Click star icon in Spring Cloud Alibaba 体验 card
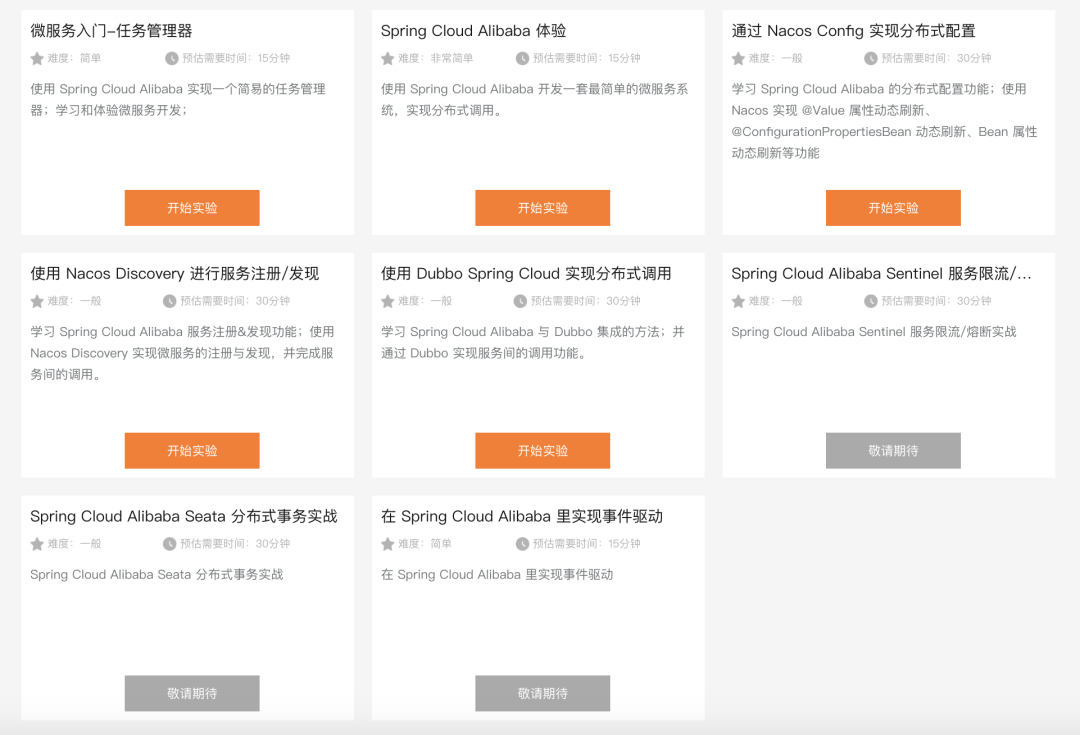The image size is (1080, 735). (388, 59)
